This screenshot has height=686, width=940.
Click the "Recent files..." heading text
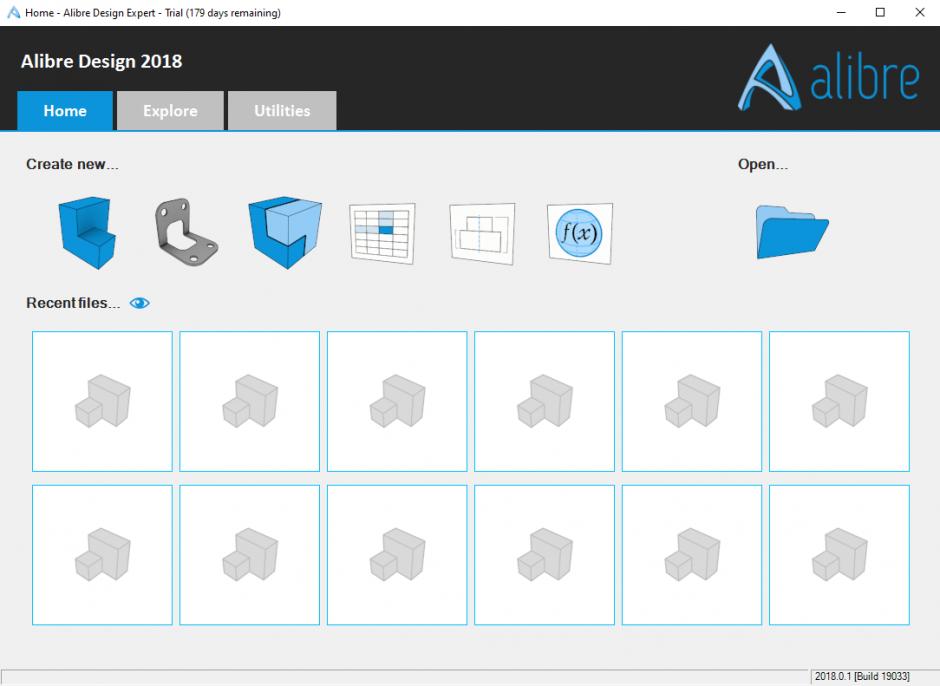[73, 303]
